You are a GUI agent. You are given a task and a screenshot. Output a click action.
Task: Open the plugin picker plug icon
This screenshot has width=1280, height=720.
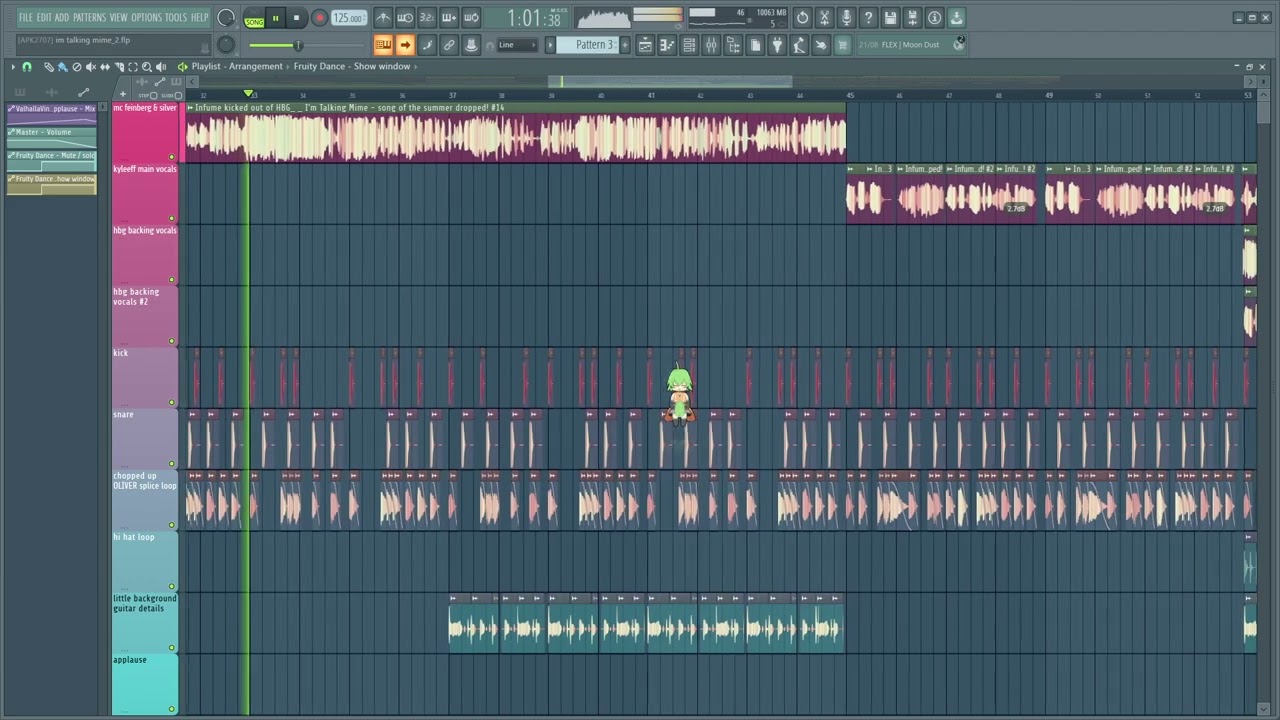click(x=777, y=45)
